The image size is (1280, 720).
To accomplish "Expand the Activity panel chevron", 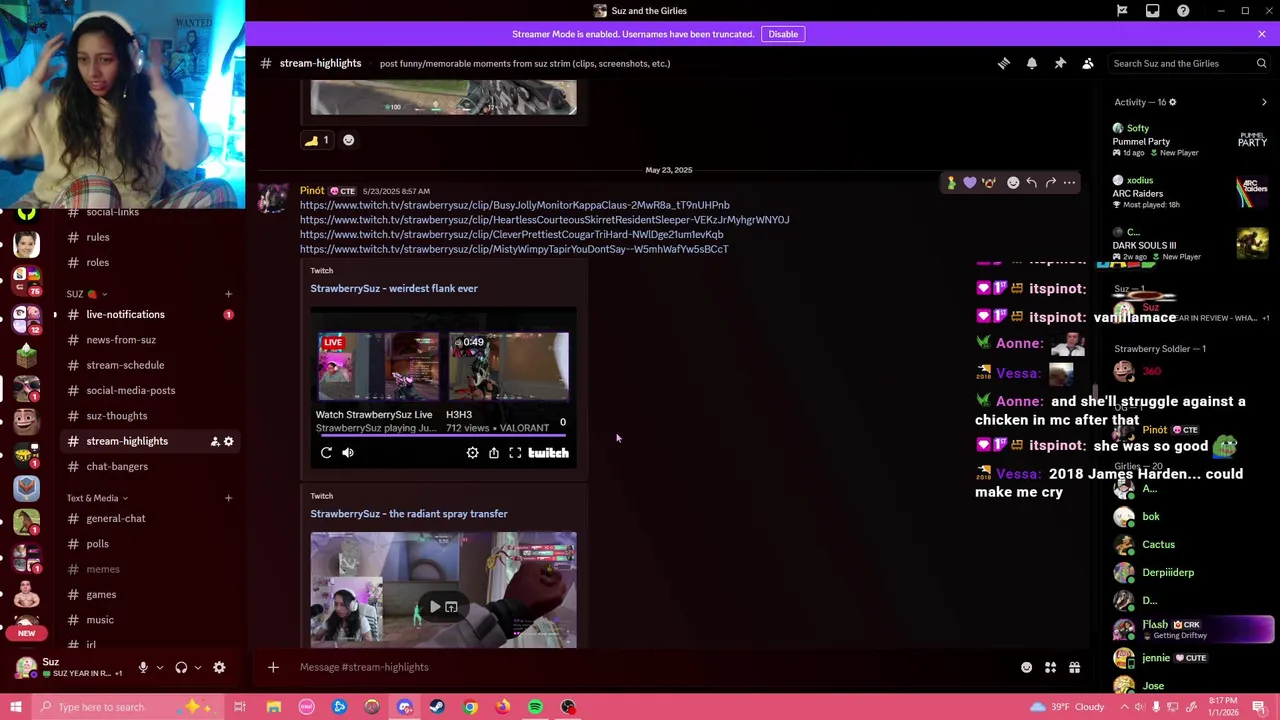I will pyautogui.click(x=1264, y=102).
